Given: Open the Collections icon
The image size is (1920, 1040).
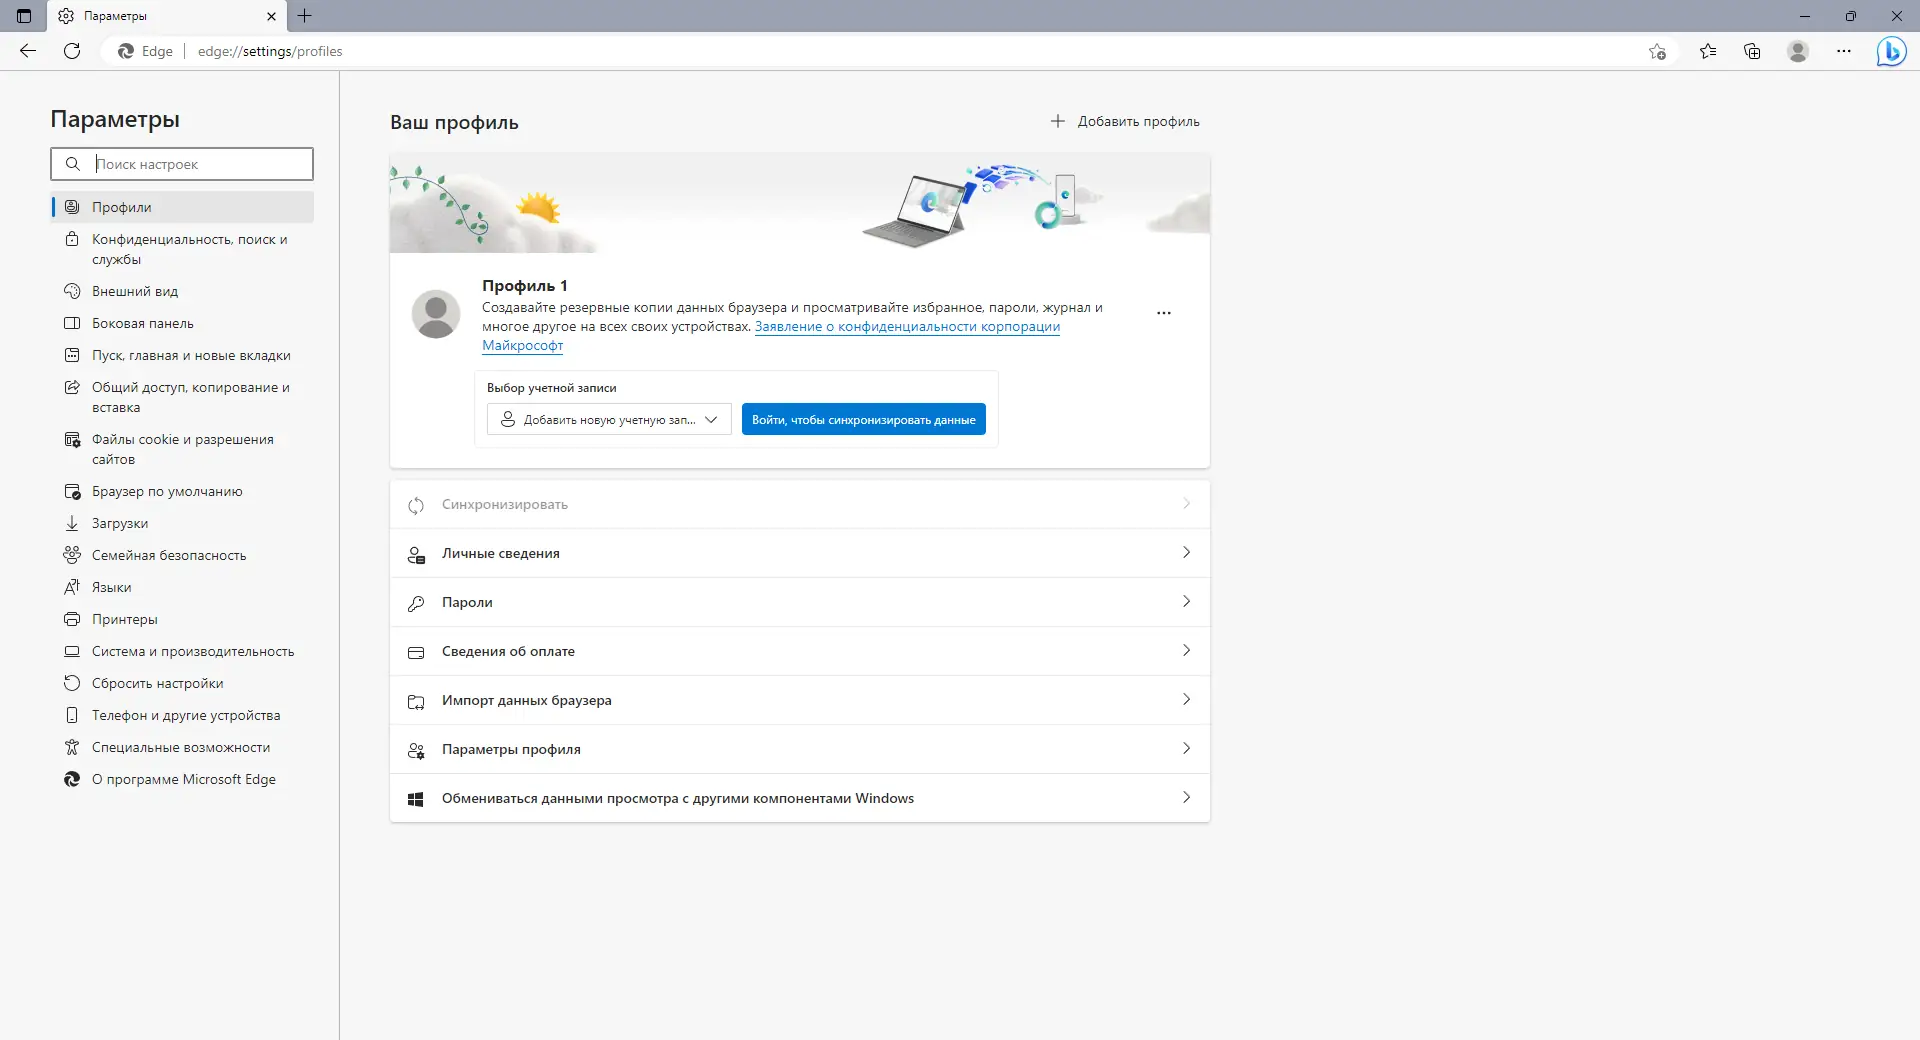Looking at the screenshot, I should [x=1752, y=51].
